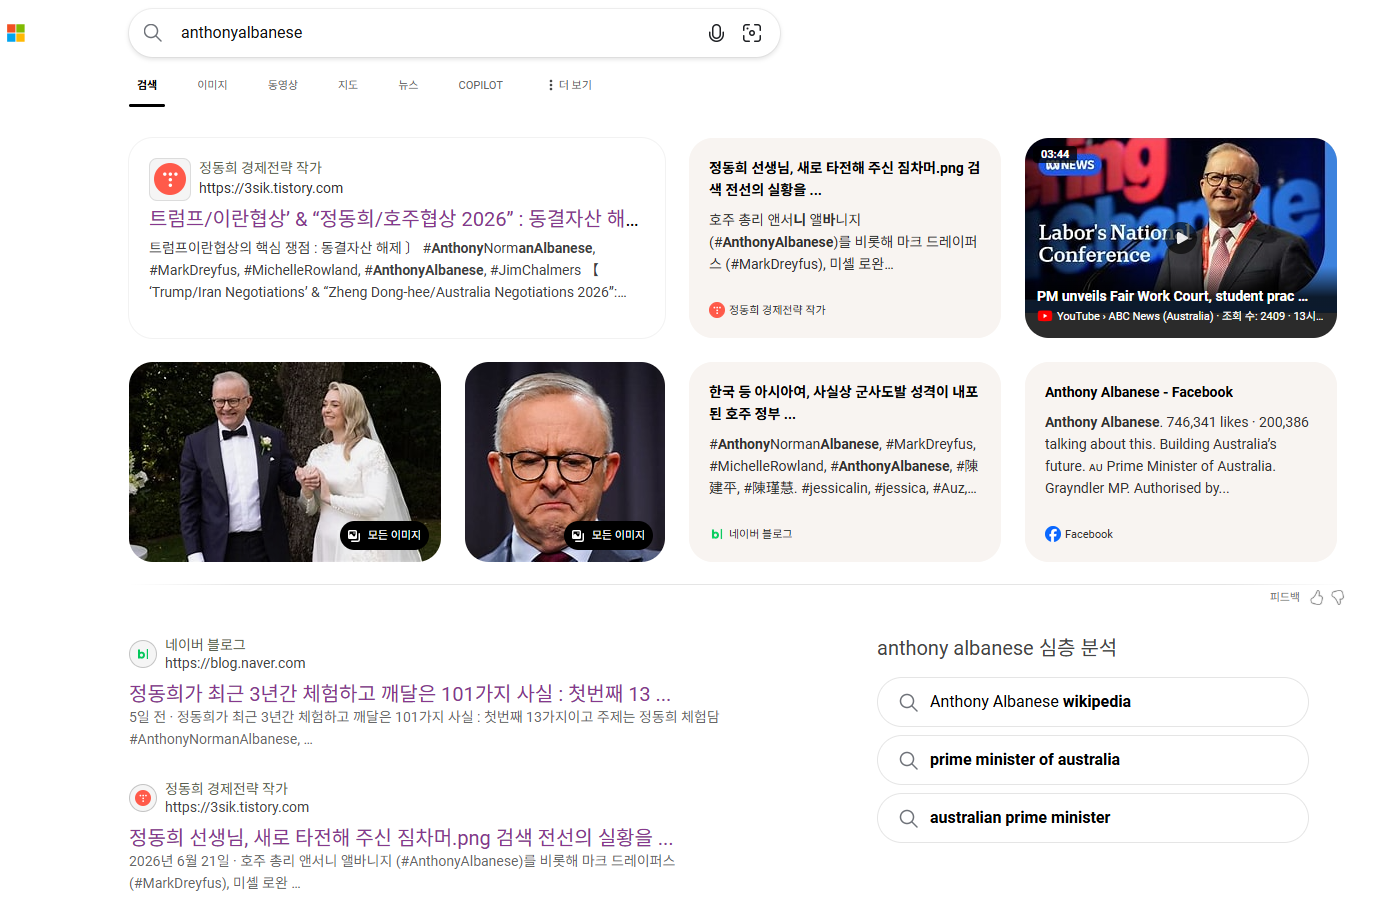Click the 피드백 link
The height and width of the screenshot is (905, 1385).
[x=1284, y=597]
